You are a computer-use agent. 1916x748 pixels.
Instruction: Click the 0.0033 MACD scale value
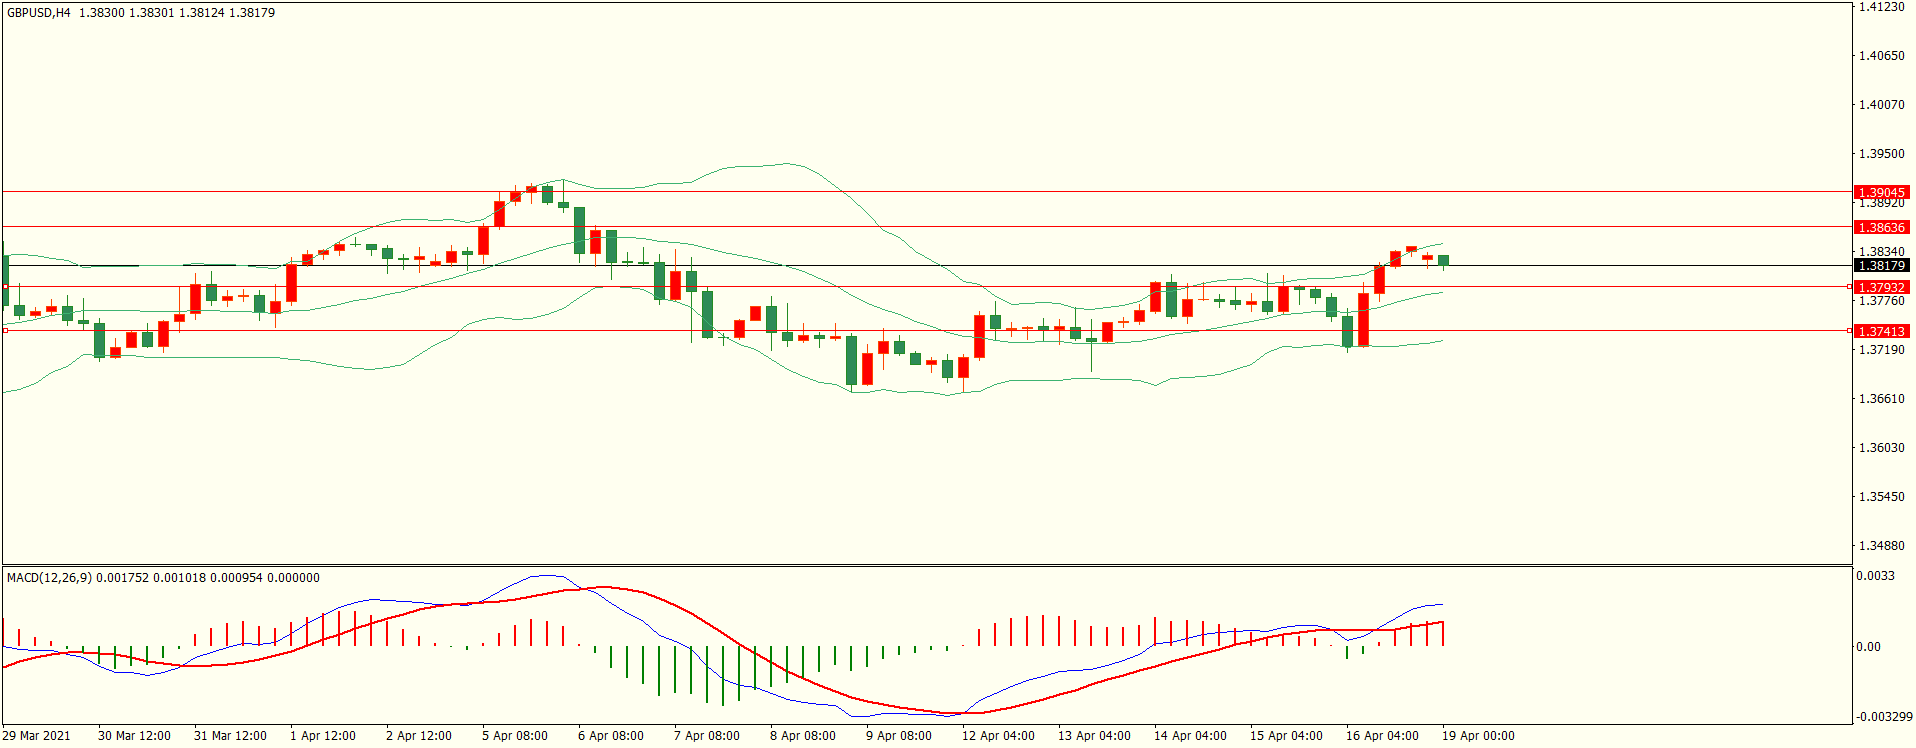point(1874,575)
